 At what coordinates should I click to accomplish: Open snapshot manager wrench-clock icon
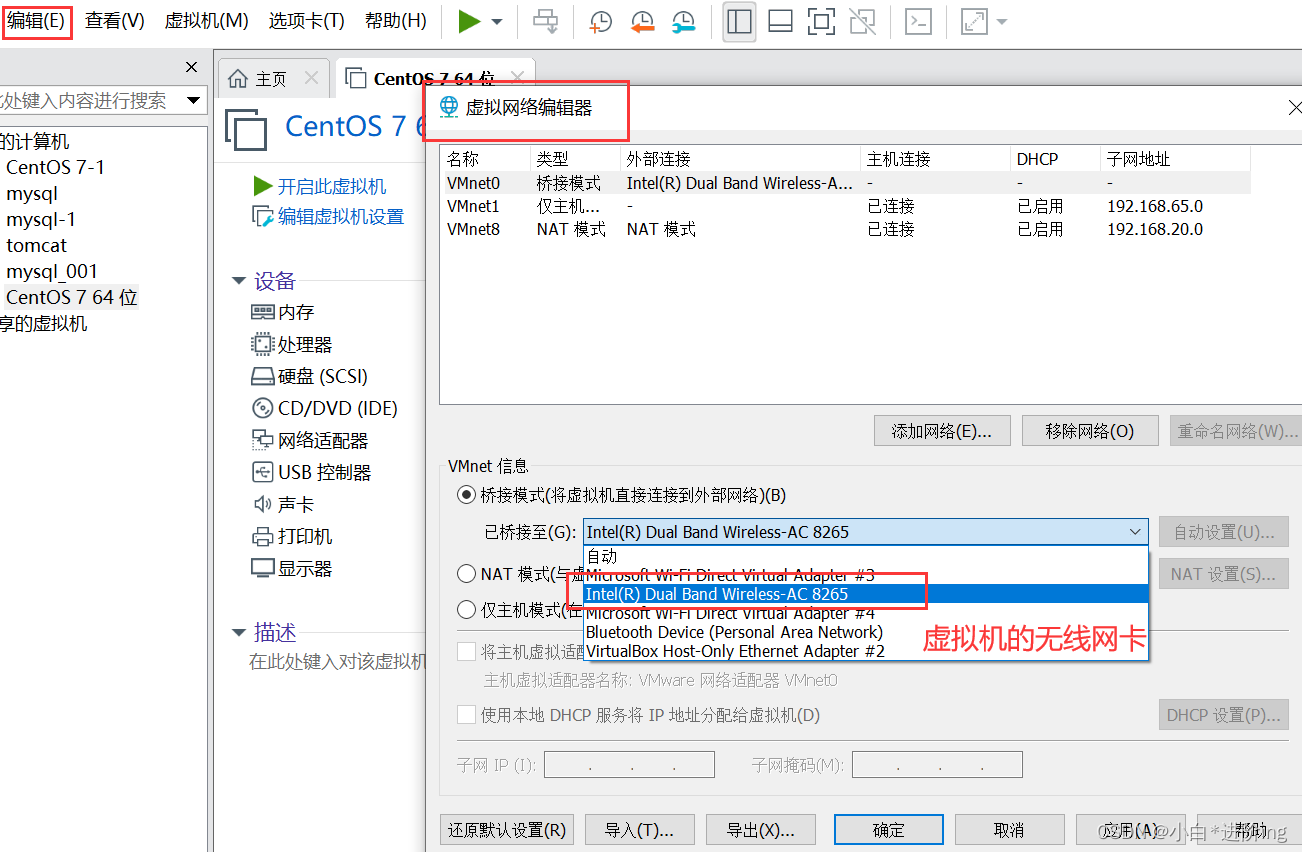(683, 22)
